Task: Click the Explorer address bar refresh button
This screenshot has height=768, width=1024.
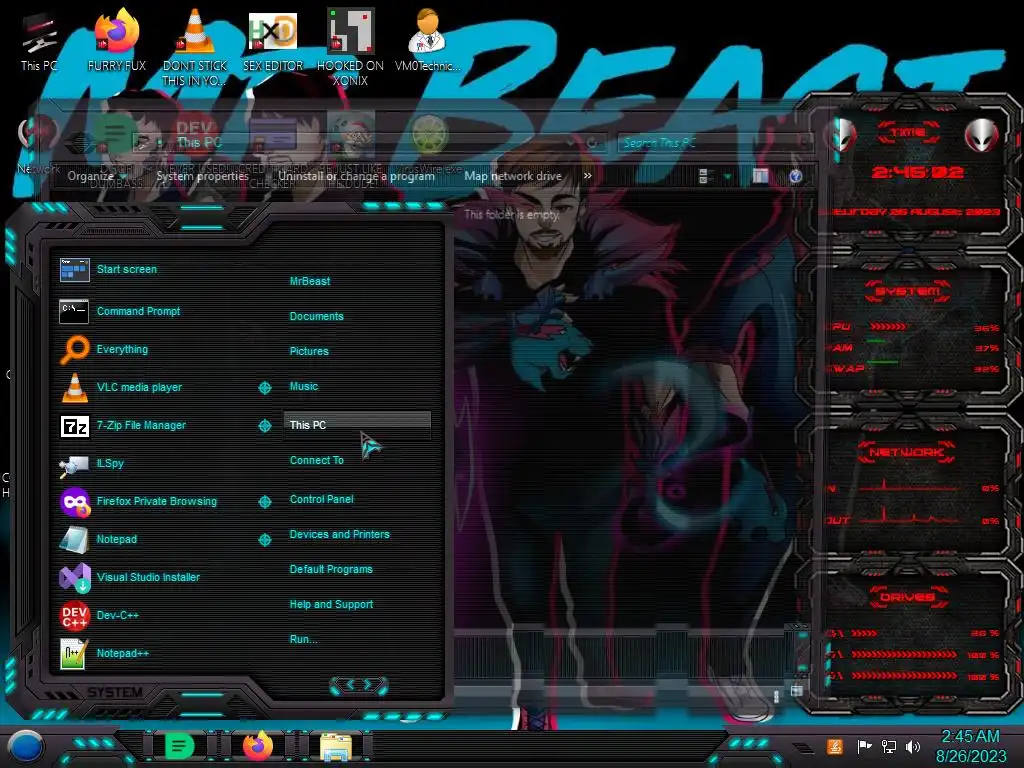Action: (x=592, y=142)
